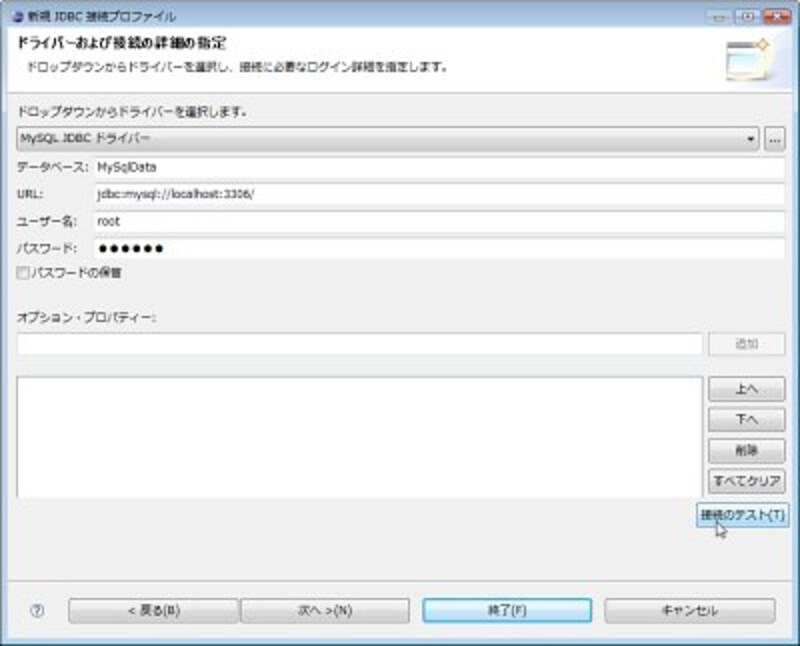Open driver settings with the ellipsis button
The height and width of the screenshot is (646, 800).
[774, 140]
